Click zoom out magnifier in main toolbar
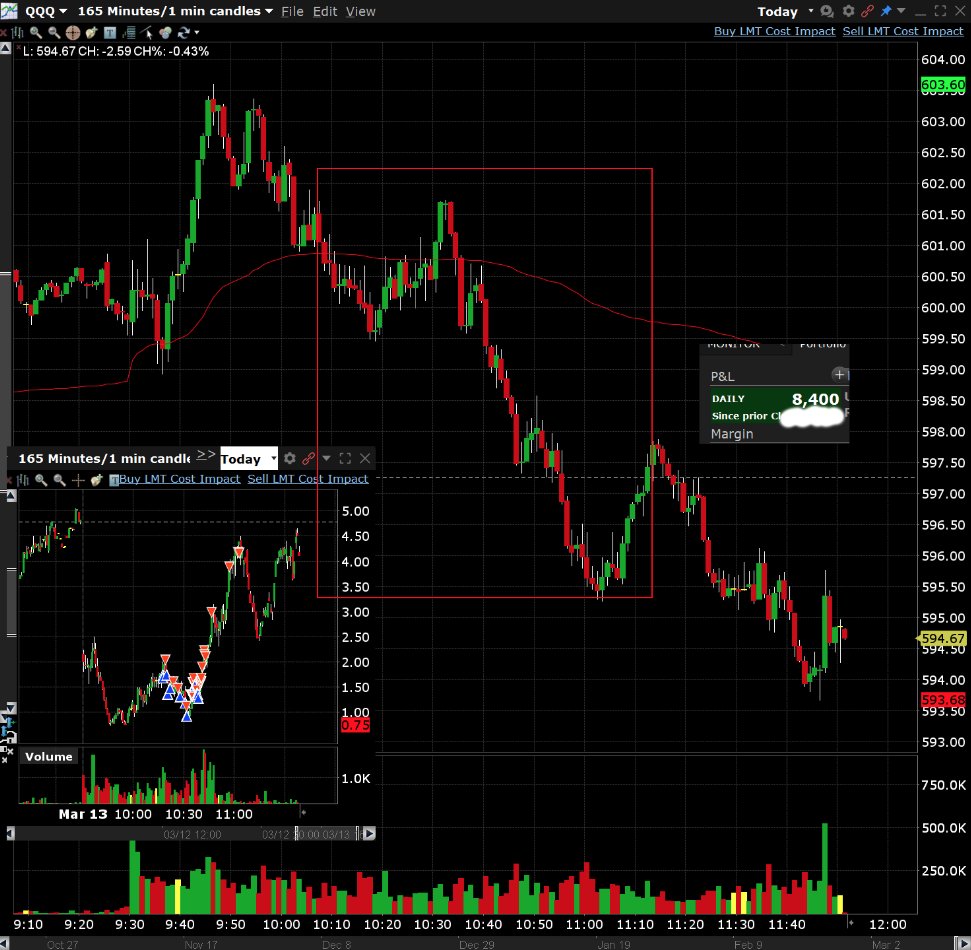Screen dimensions: 971x950 pos(54,32)
